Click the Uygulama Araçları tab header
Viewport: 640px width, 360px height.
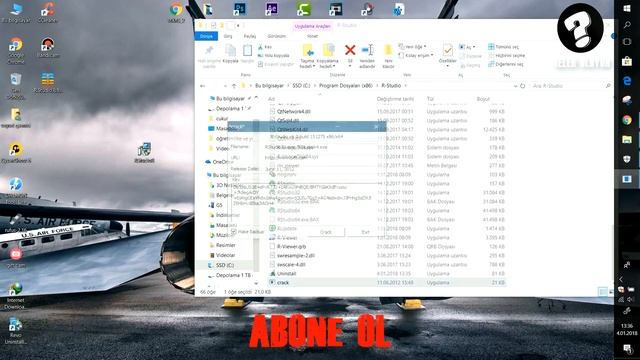point(312,26)
